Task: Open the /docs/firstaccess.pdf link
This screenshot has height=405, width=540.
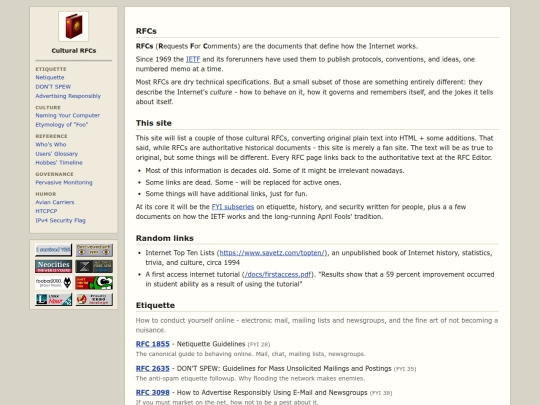Action: (x=278, y=274)
